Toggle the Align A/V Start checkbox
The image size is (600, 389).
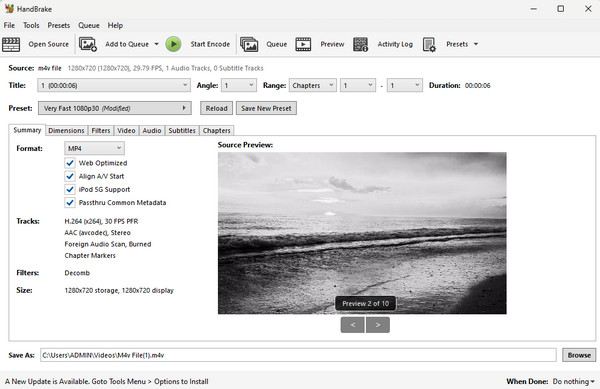pyautogui.click(x=70, y=176)
